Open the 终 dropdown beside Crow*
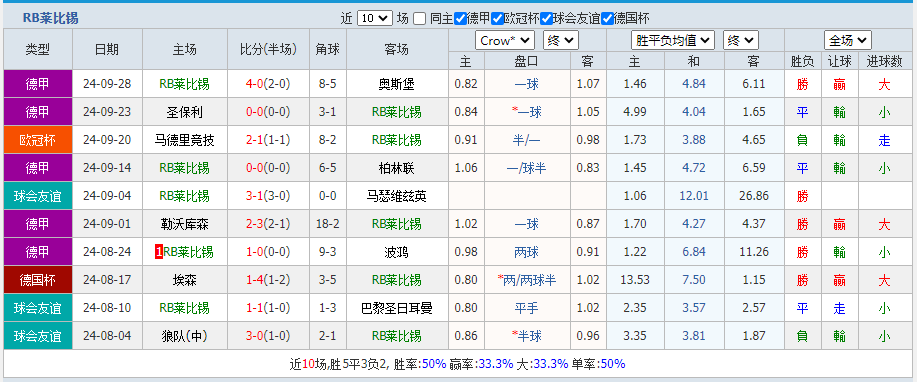917x382 pixels. 561,40
